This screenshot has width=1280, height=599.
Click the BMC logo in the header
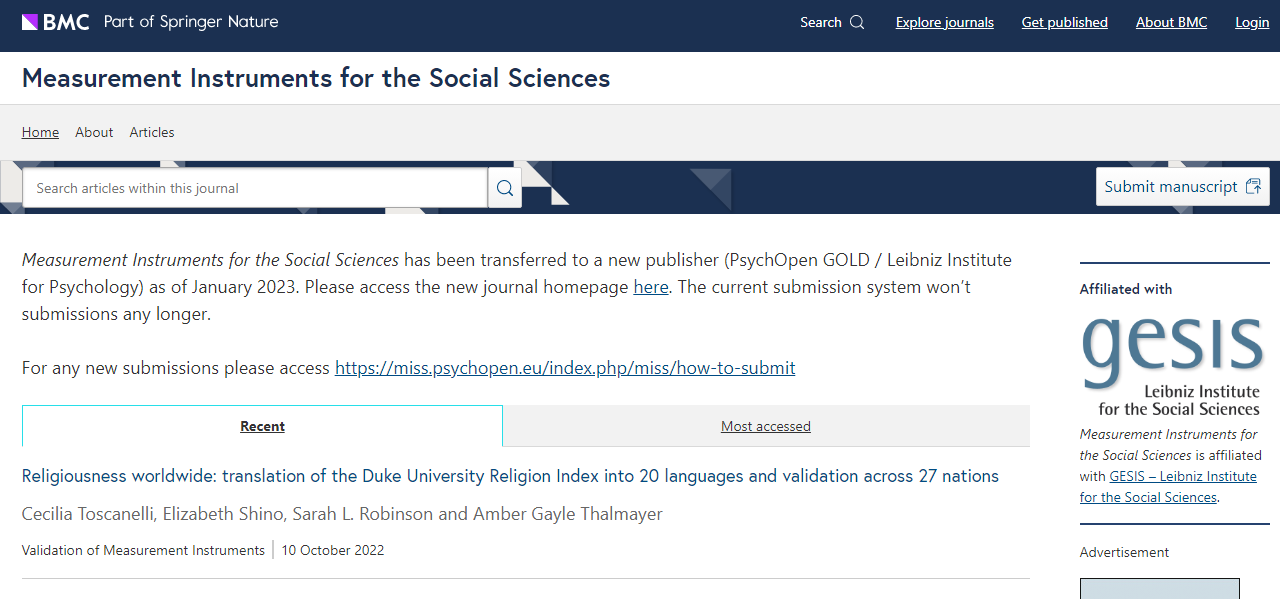coord(56,22)
